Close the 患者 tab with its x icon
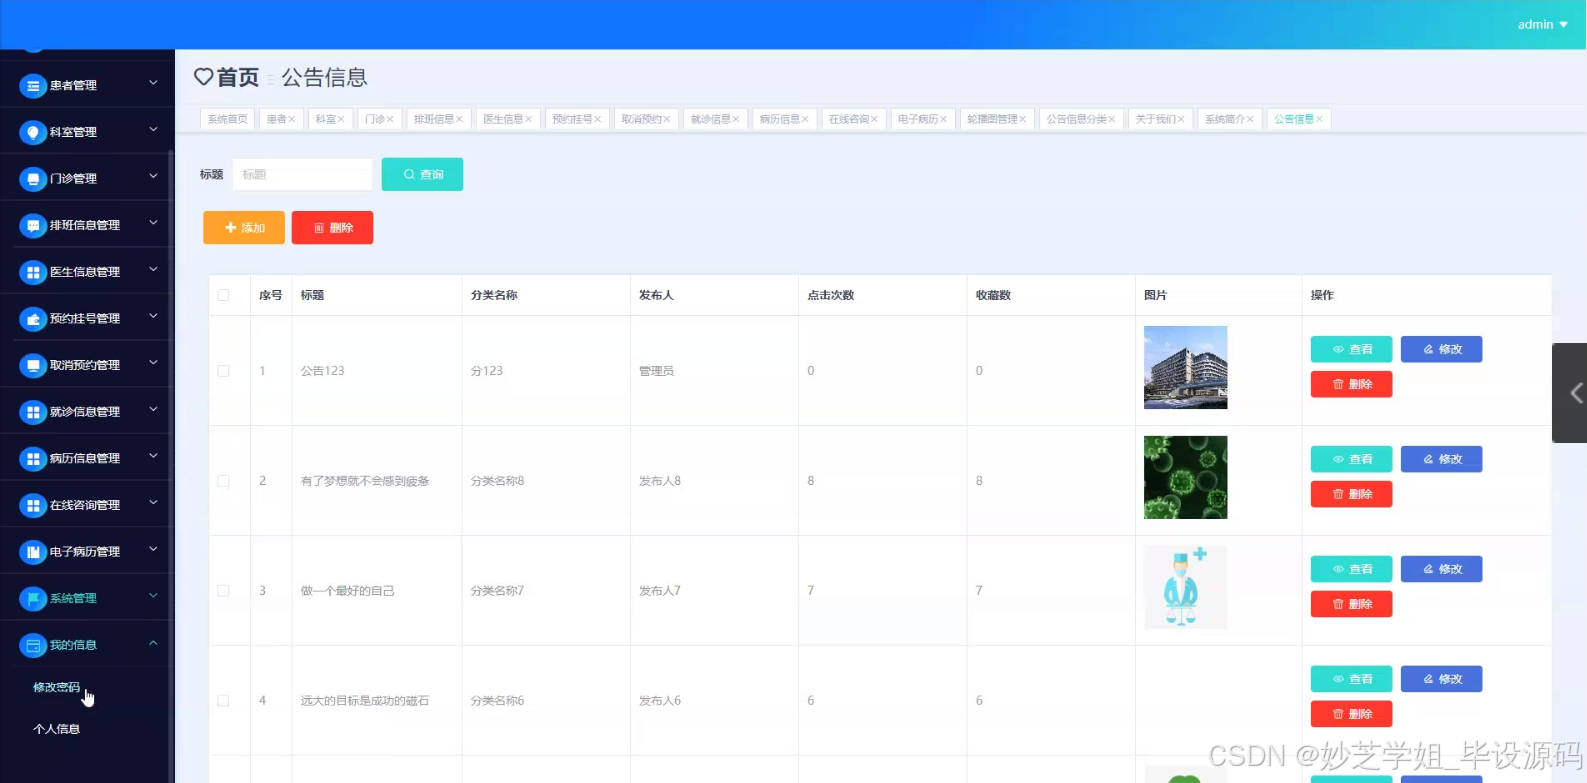This screenshot has width=1587, height=783. click(x=292, y=119)
